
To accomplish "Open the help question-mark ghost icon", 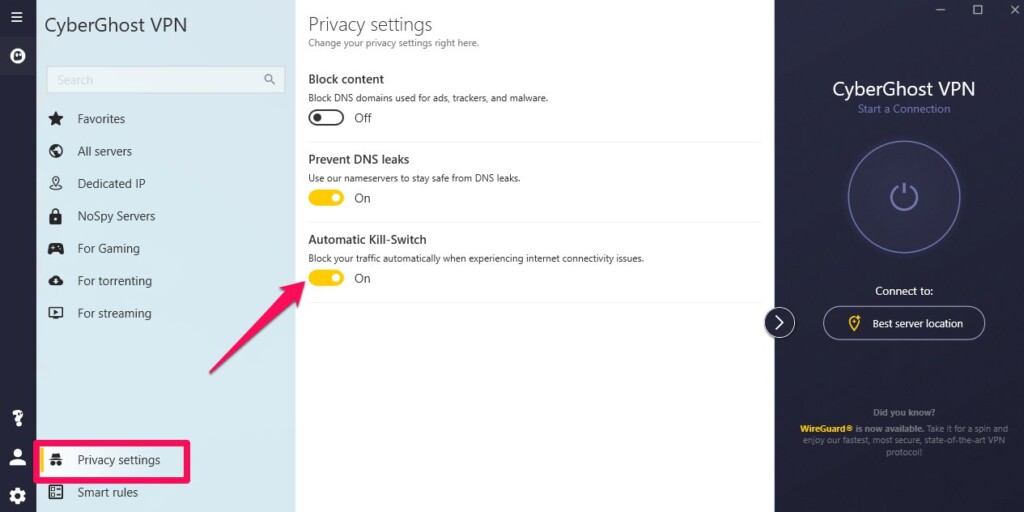I will (18, 418).
